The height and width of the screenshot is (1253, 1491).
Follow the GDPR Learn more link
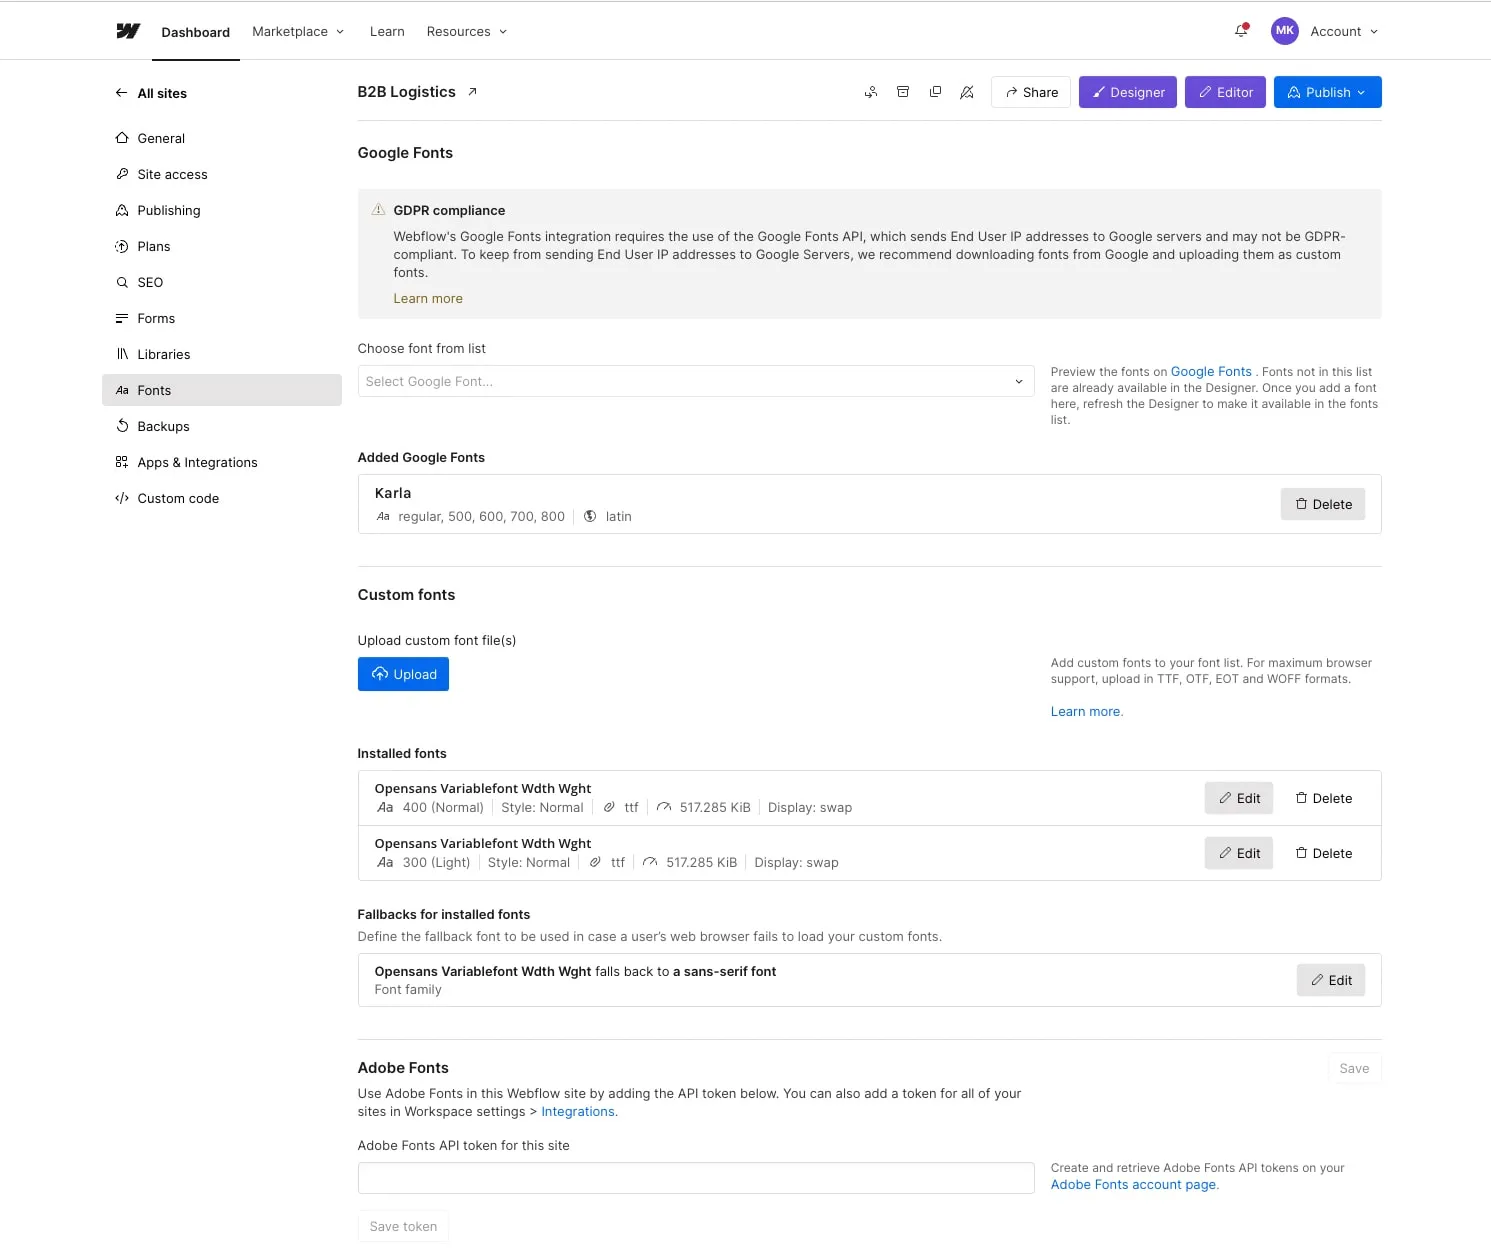click(428, 298)
